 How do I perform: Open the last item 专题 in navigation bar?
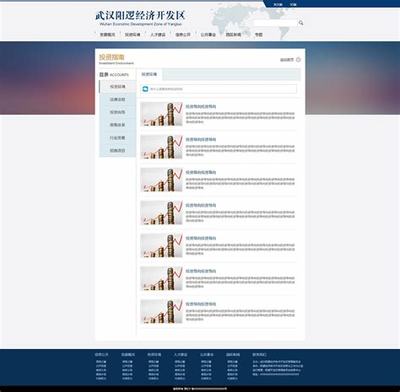tap(258, 34)
